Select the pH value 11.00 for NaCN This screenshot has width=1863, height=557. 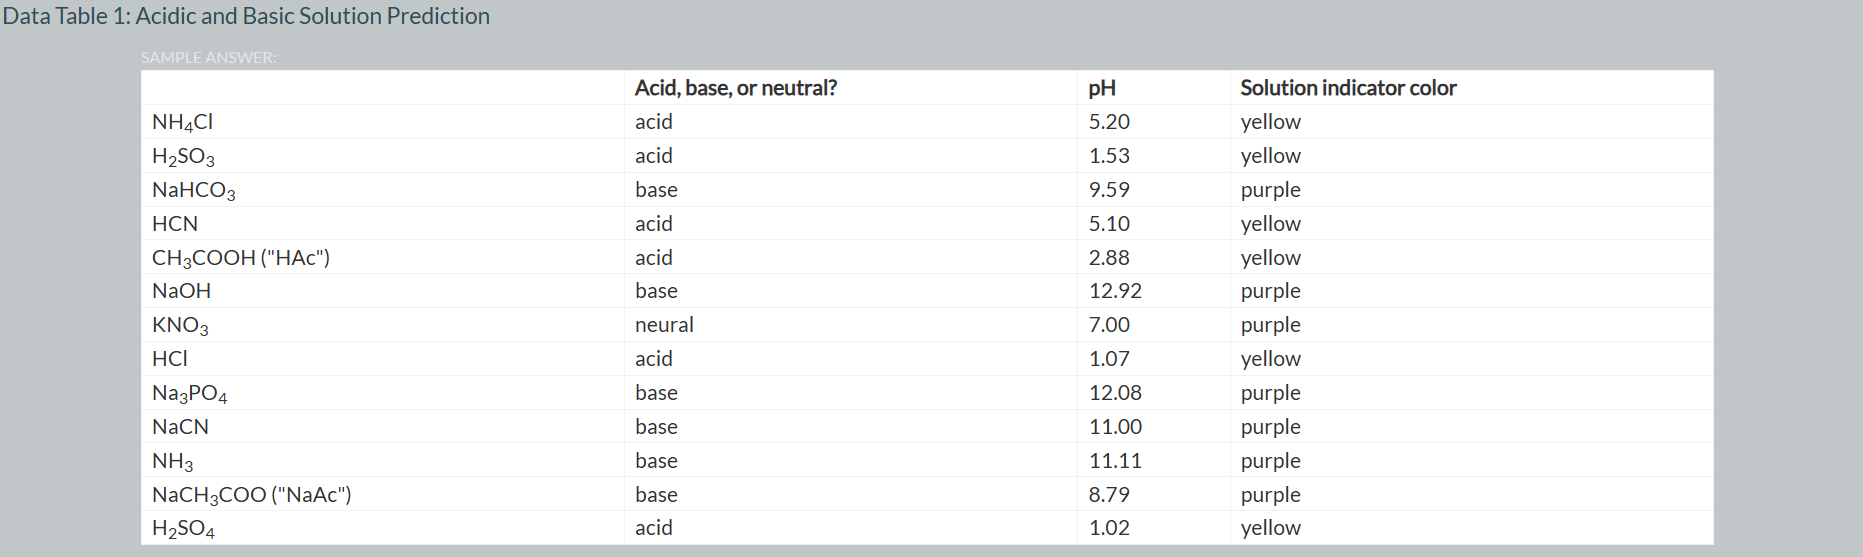pos(1115,427)
